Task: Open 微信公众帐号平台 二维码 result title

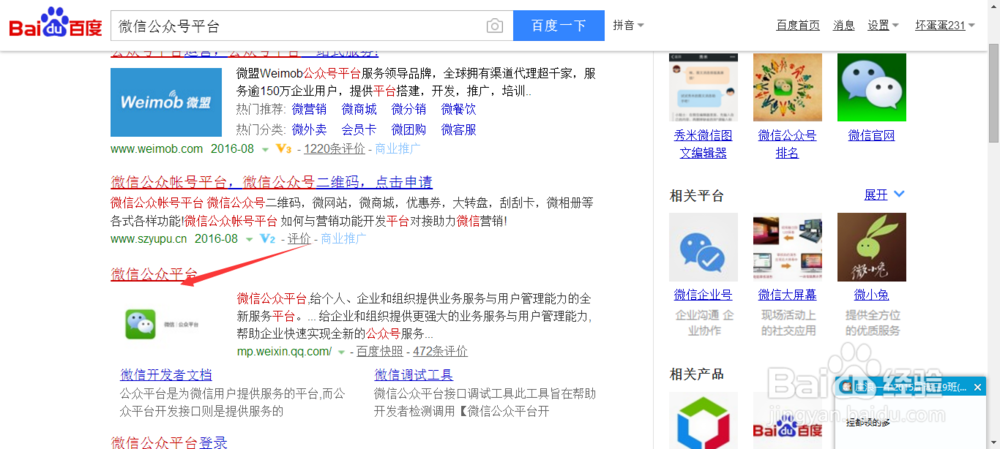Action: pyautogui.click(x=271, y=182)
